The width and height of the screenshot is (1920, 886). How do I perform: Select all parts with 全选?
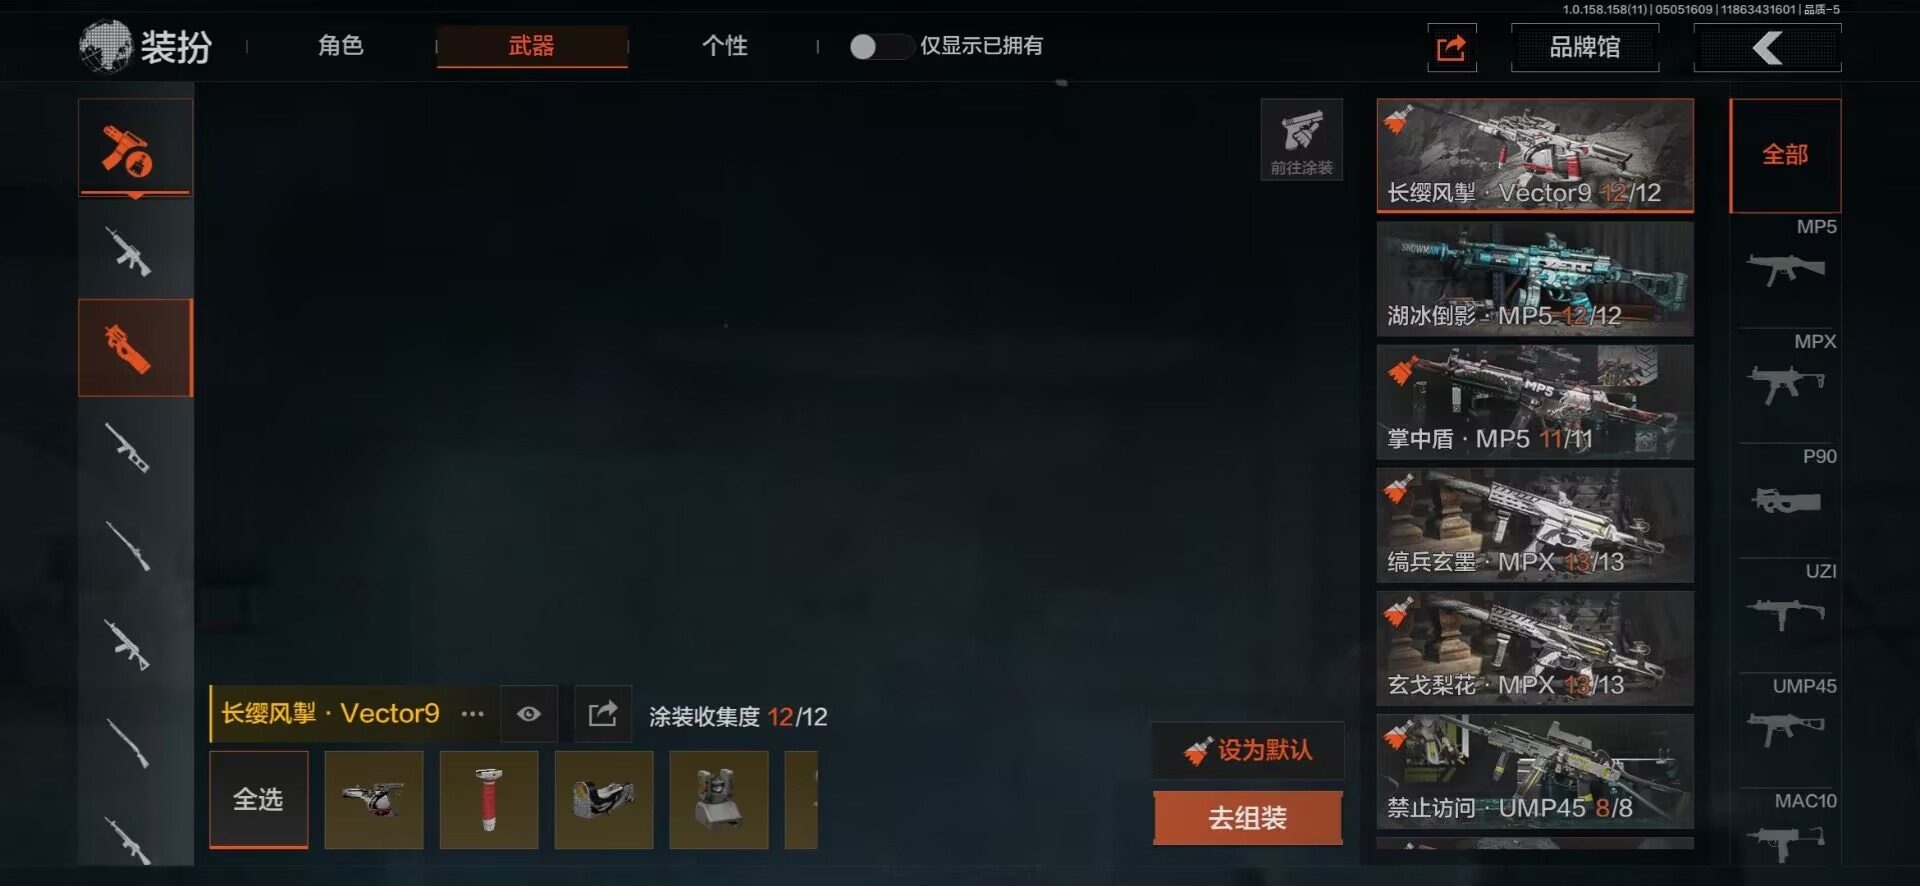[258, 799]
